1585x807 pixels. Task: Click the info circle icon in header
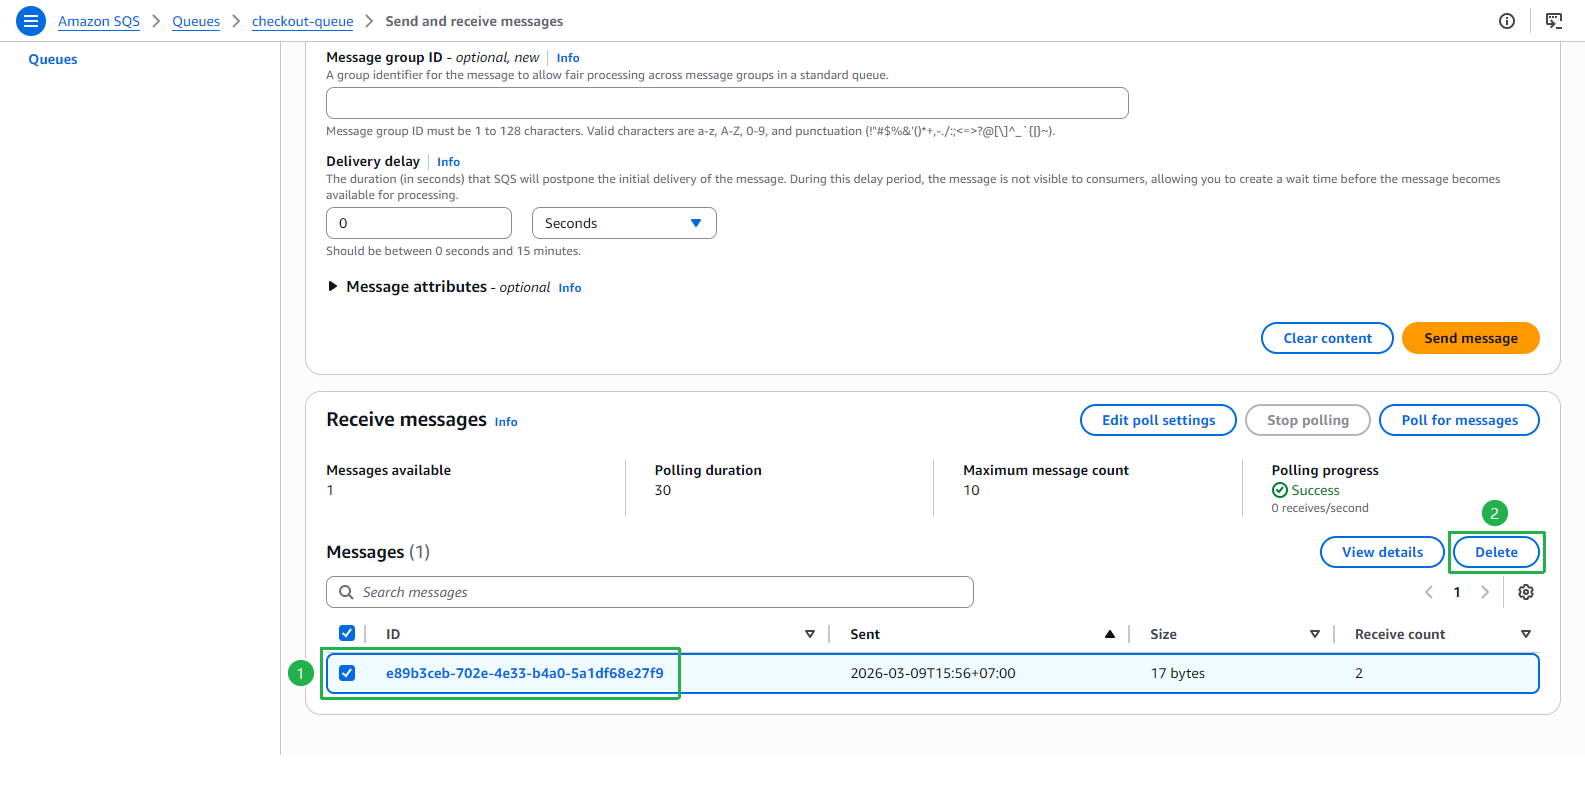pos(1507,21)
